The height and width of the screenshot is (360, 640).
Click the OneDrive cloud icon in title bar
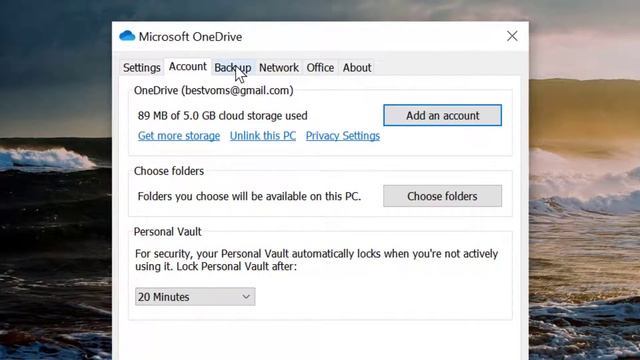(127, 36)
